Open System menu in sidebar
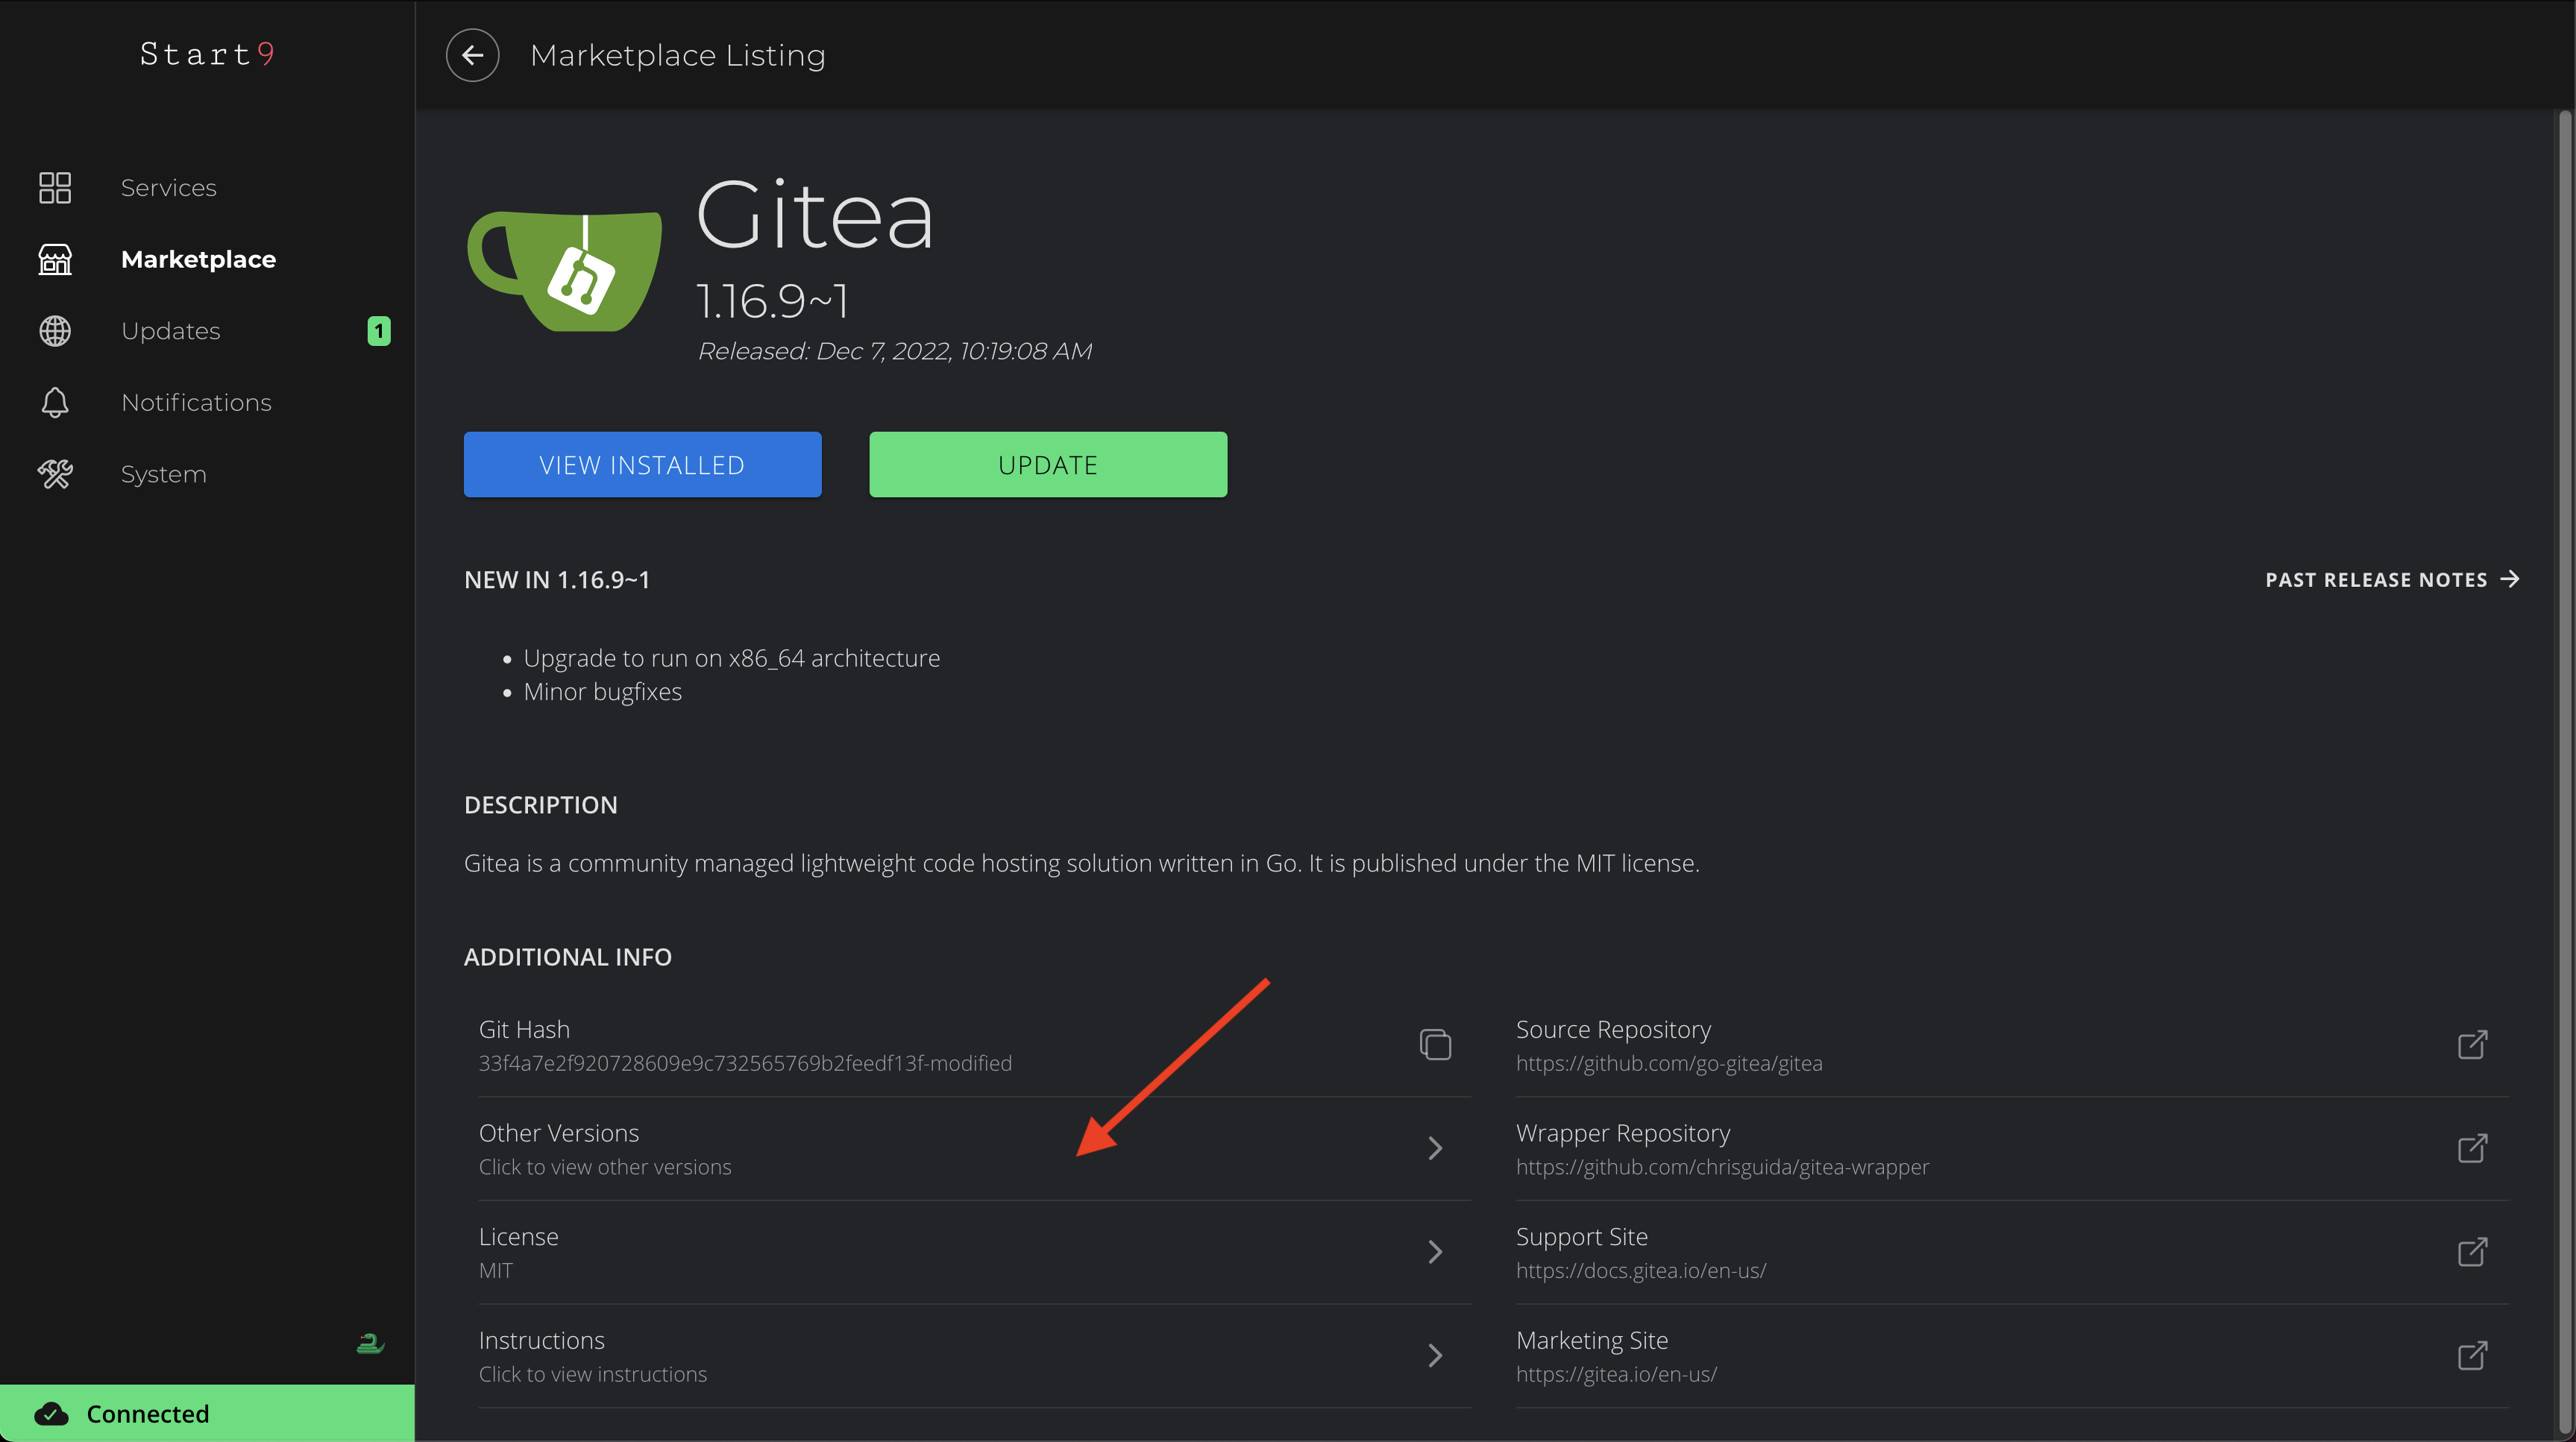 pos(163,474)
